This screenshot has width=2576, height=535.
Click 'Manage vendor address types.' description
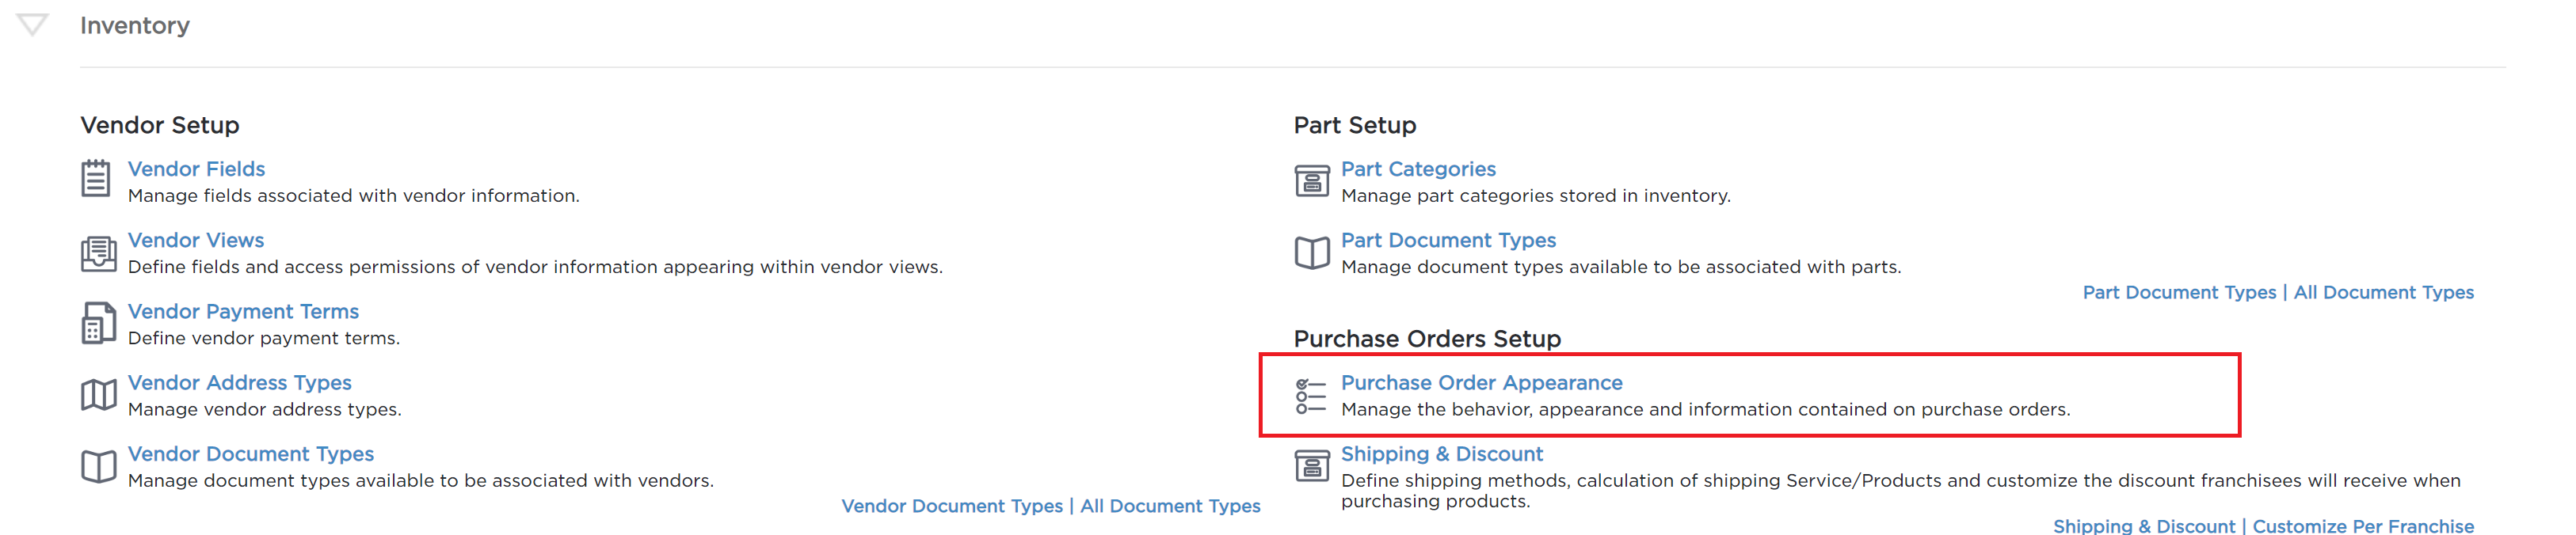265,409
